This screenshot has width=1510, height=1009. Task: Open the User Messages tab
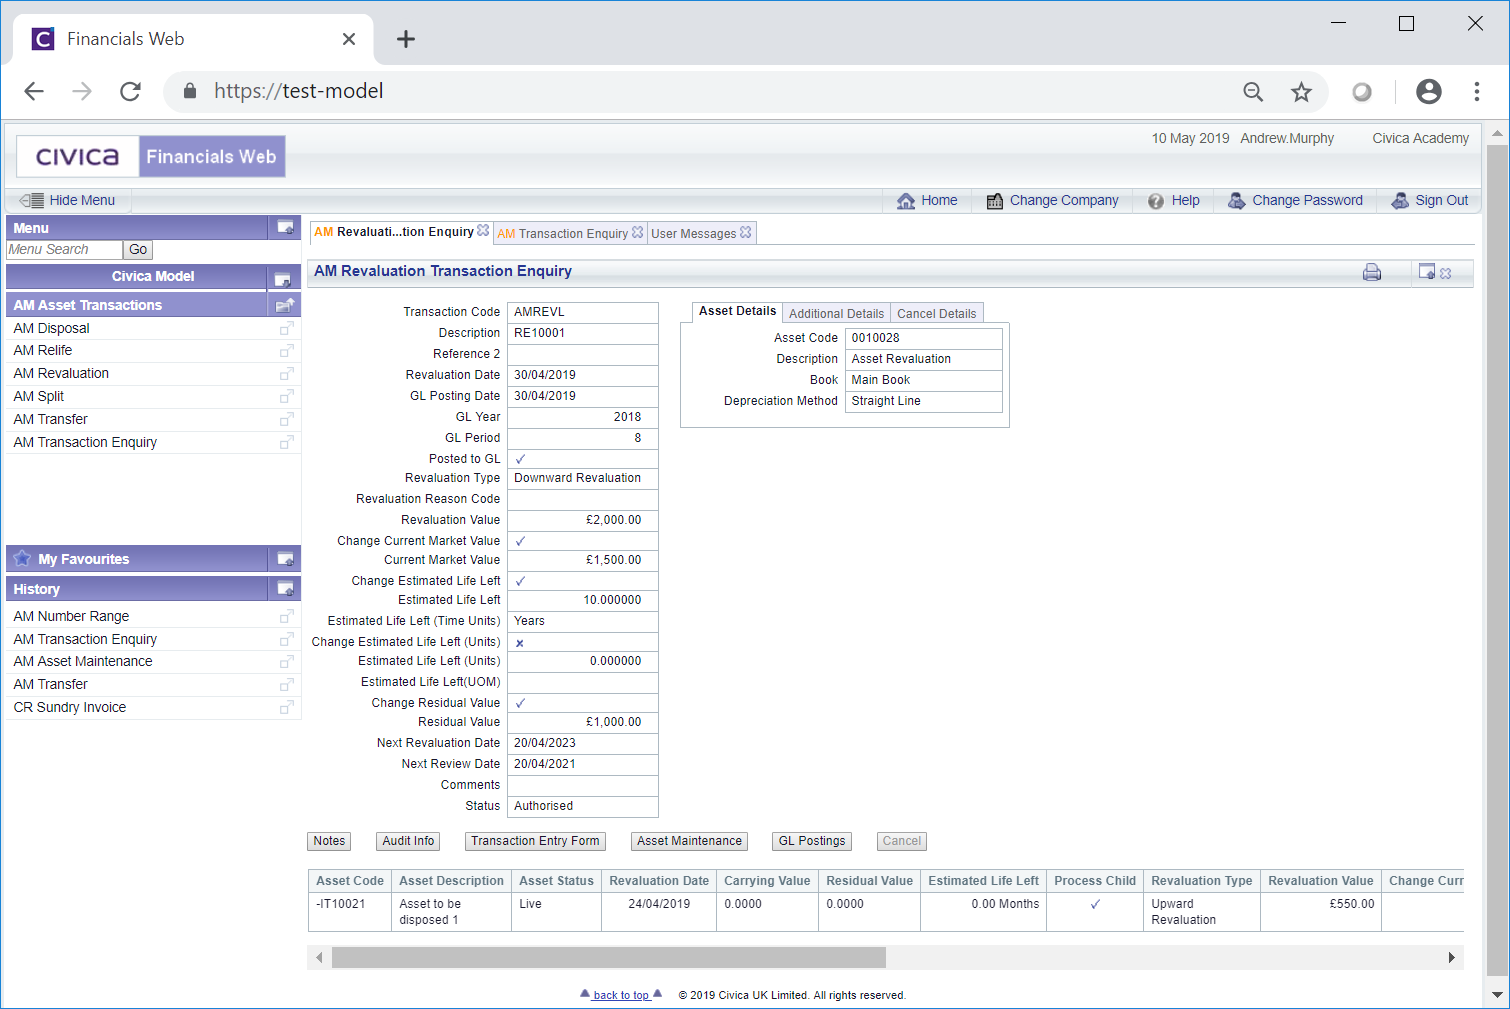coord(693,233)
